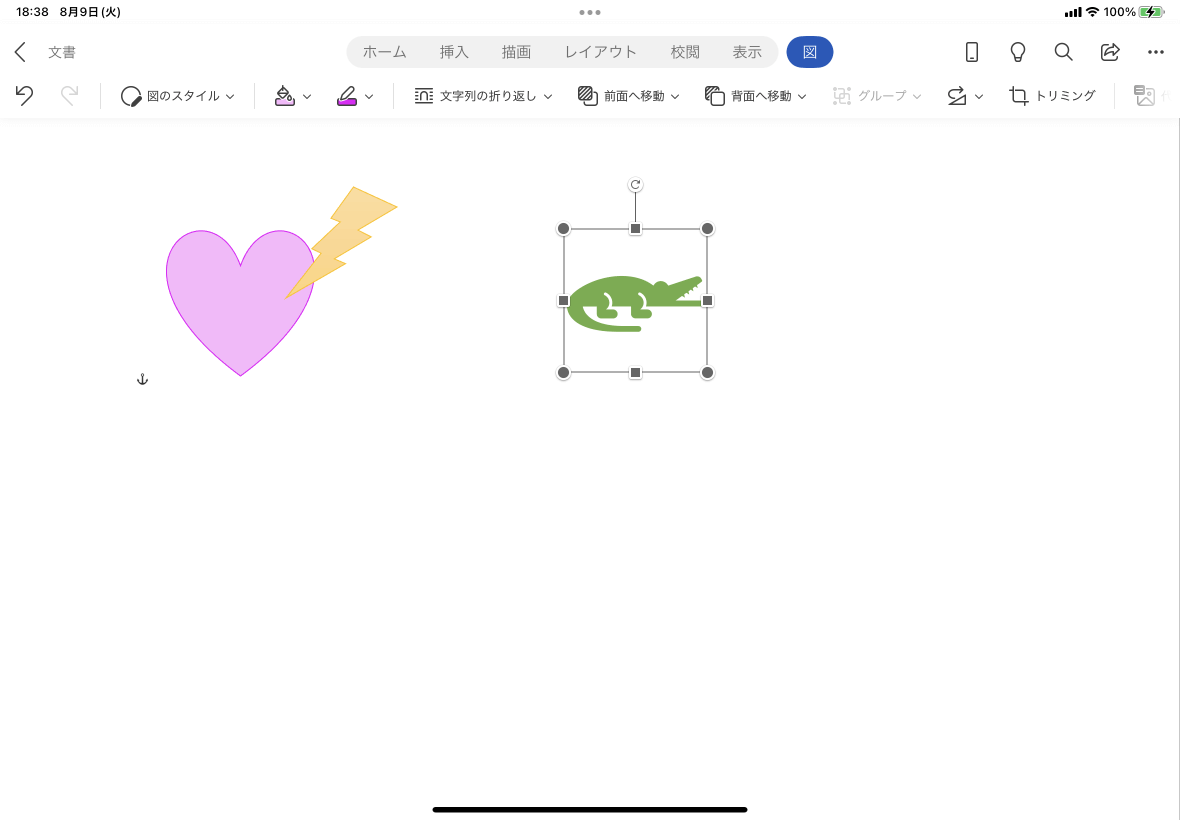This screenshot has width=1180, height=820.
Task: Click the grayed-out redo arrow
Action: (69, 96)
